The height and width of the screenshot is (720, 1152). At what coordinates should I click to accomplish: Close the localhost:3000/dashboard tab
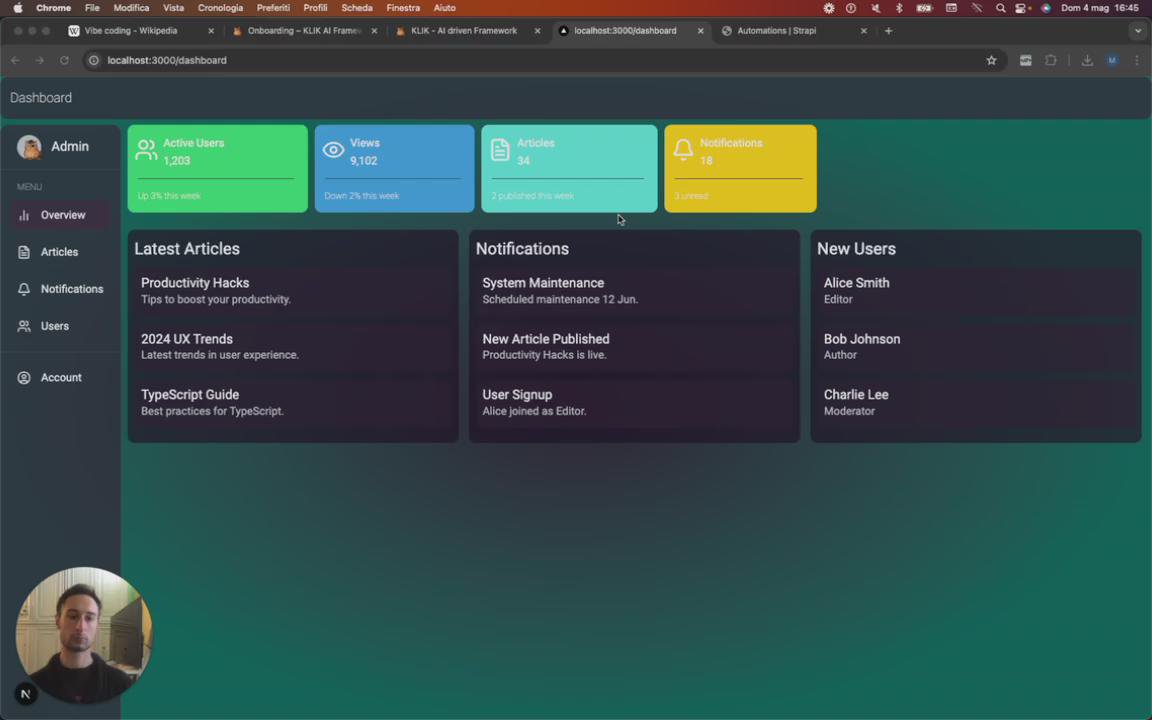click(700, 31)
